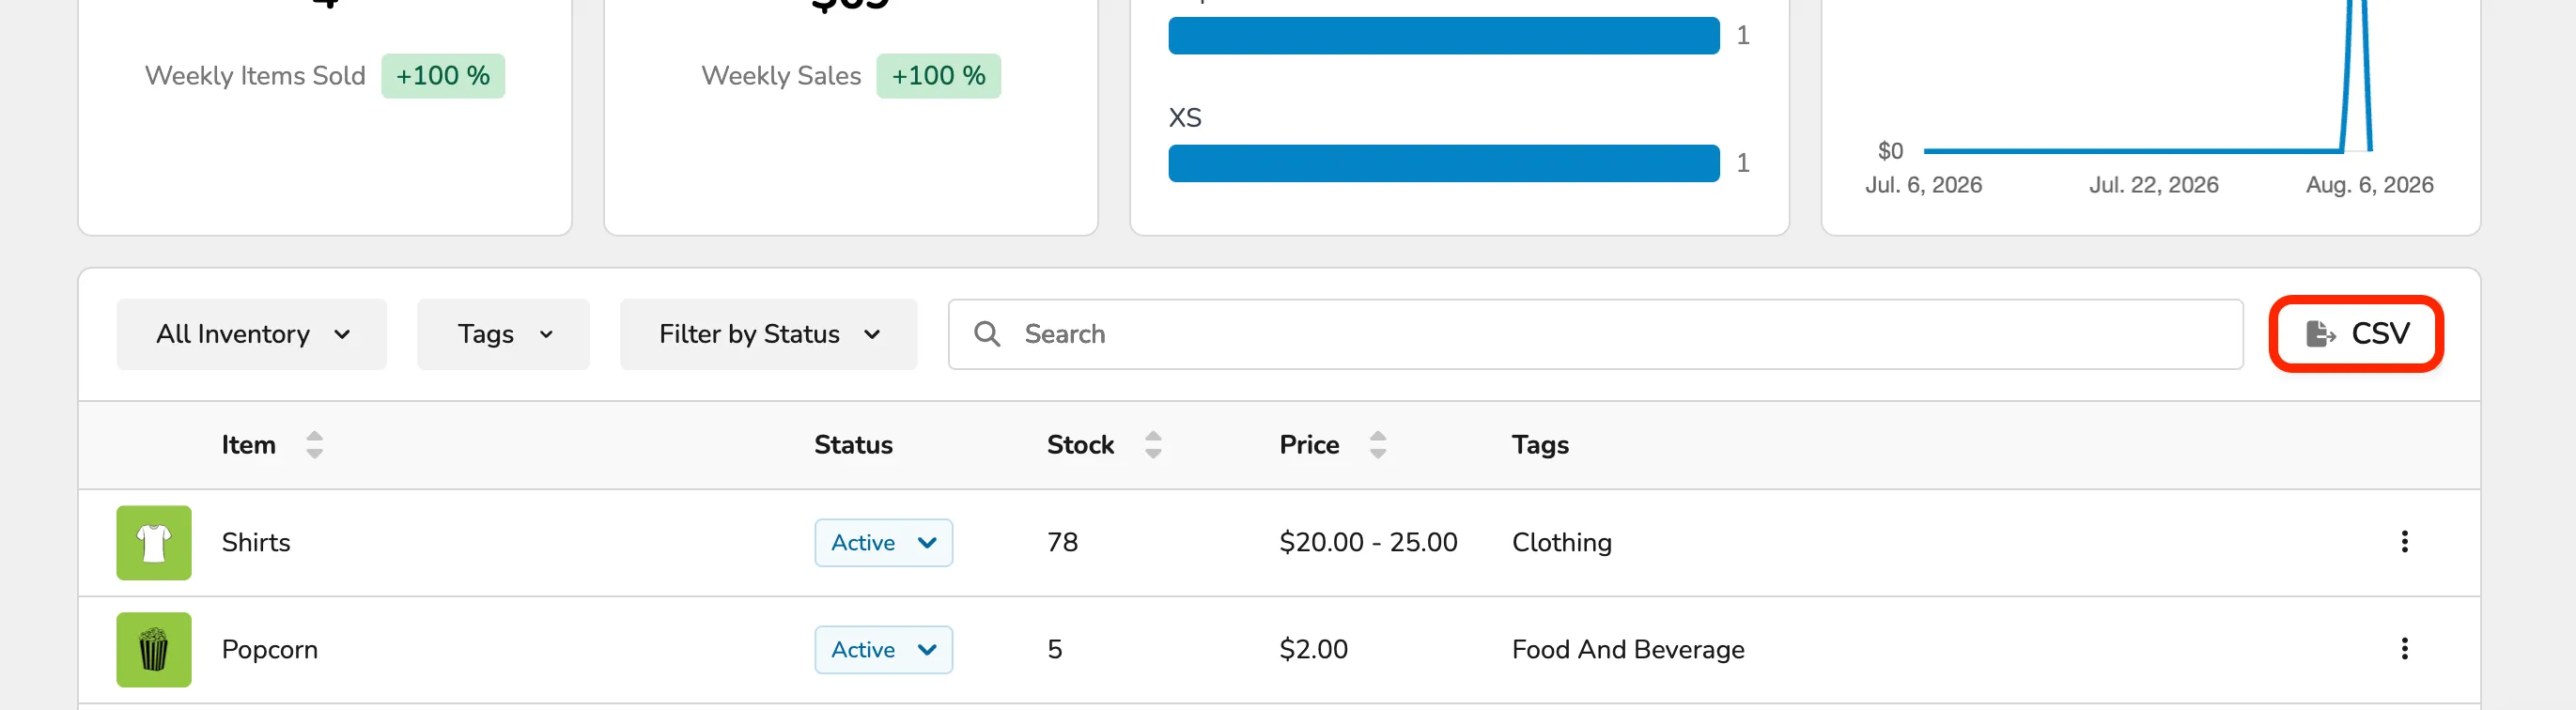Image resolution: width=2576 pixels, height=710 pixels.
Task: Open the Popcorn item name
Action: coord(270,650)
